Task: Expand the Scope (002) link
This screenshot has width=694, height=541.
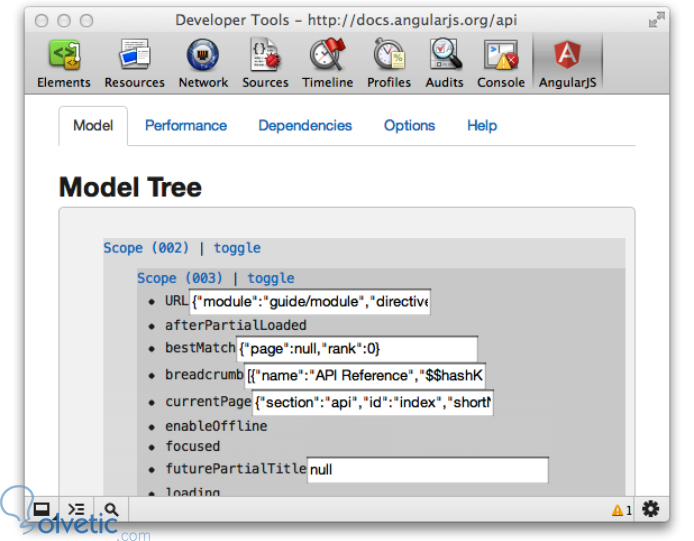Action: point(146,247)
